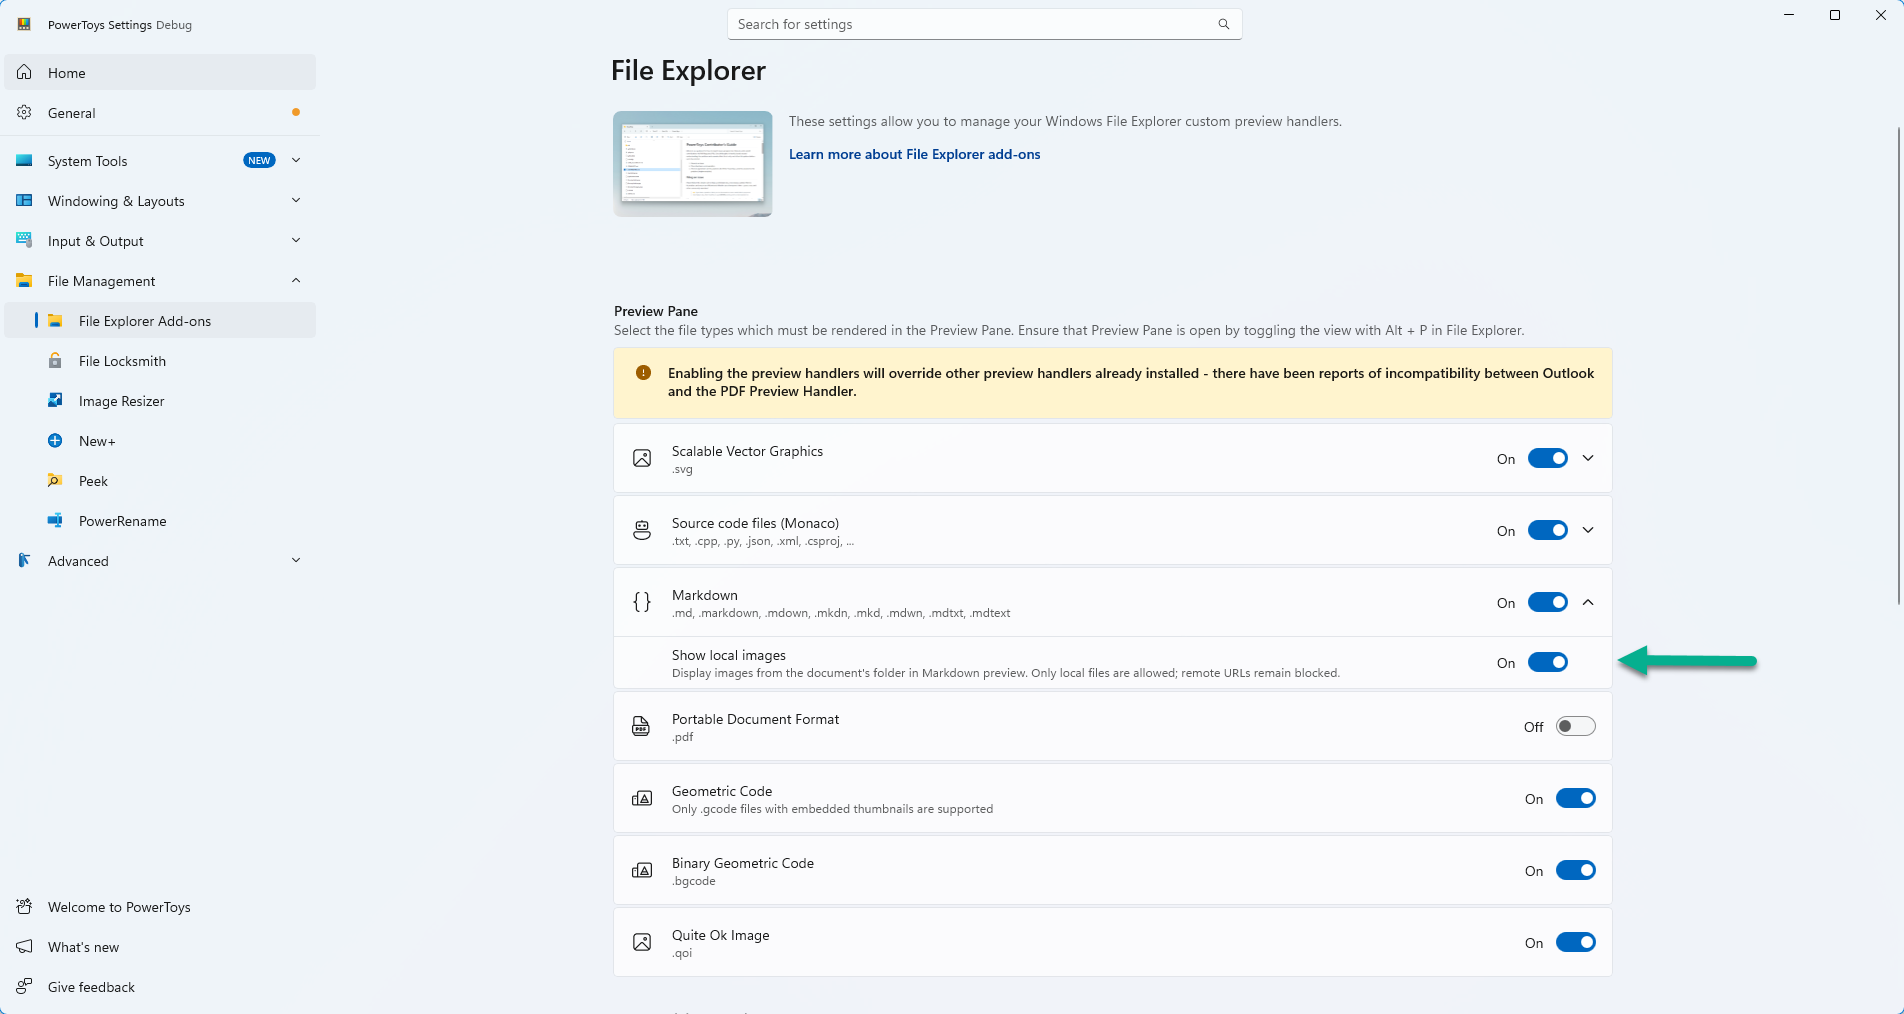Click the File Explorer Add-ons icon
1904x1014 pixels.
(55, 321)
